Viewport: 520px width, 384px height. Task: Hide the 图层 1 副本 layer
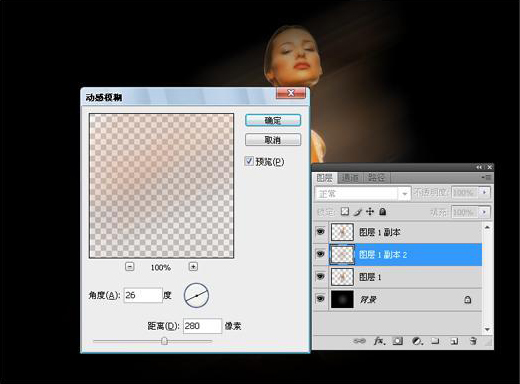pos(320,231)
